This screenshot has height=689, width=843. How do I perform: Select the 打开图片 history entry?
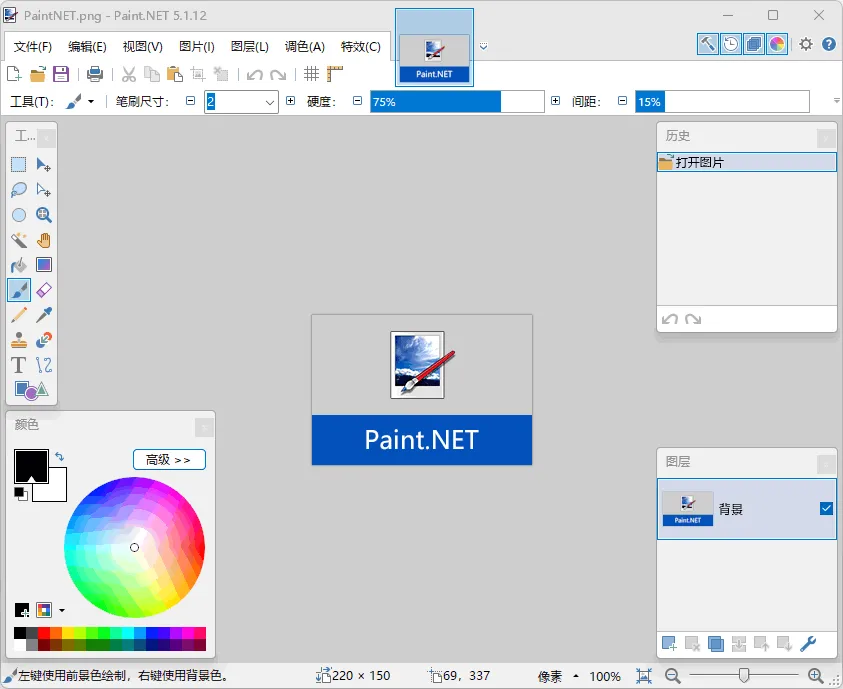747,162
